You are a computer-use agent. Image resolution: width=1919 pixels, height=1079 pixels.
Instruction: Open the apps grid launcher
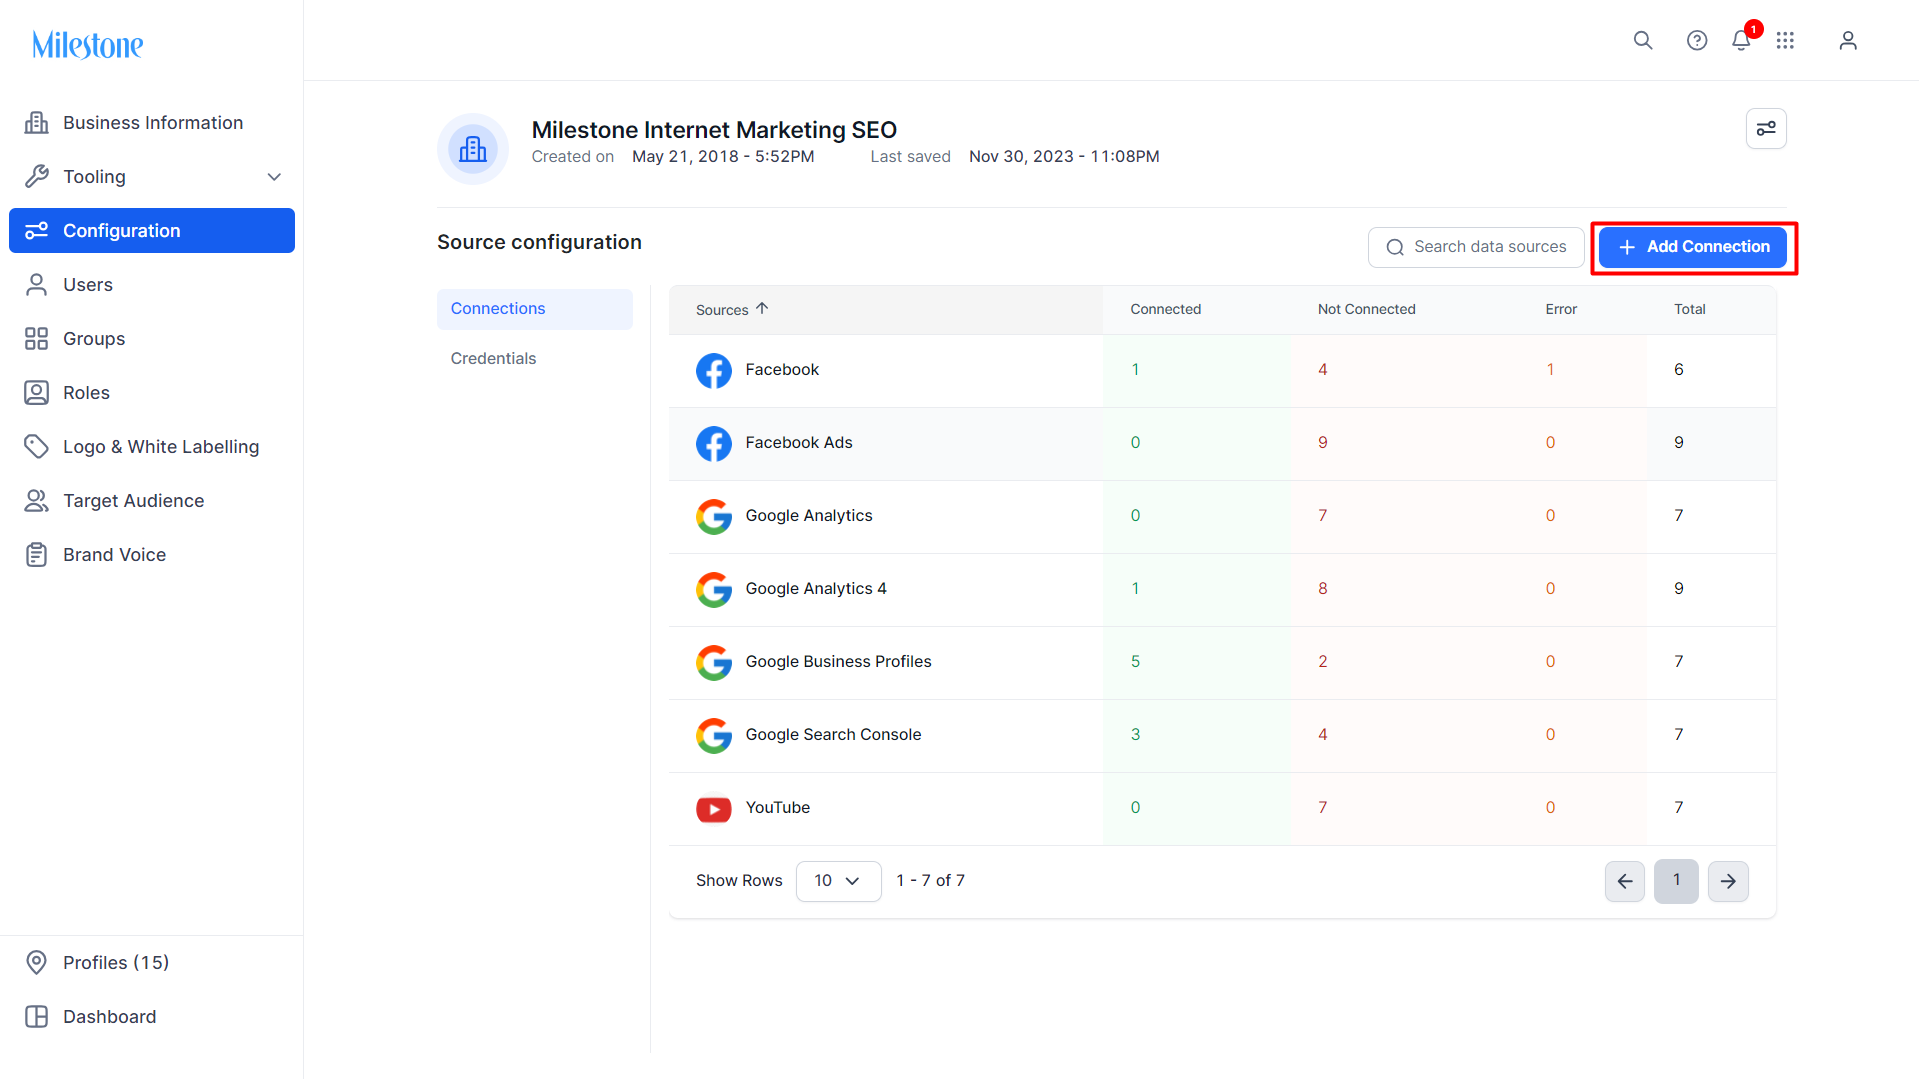1785,40
